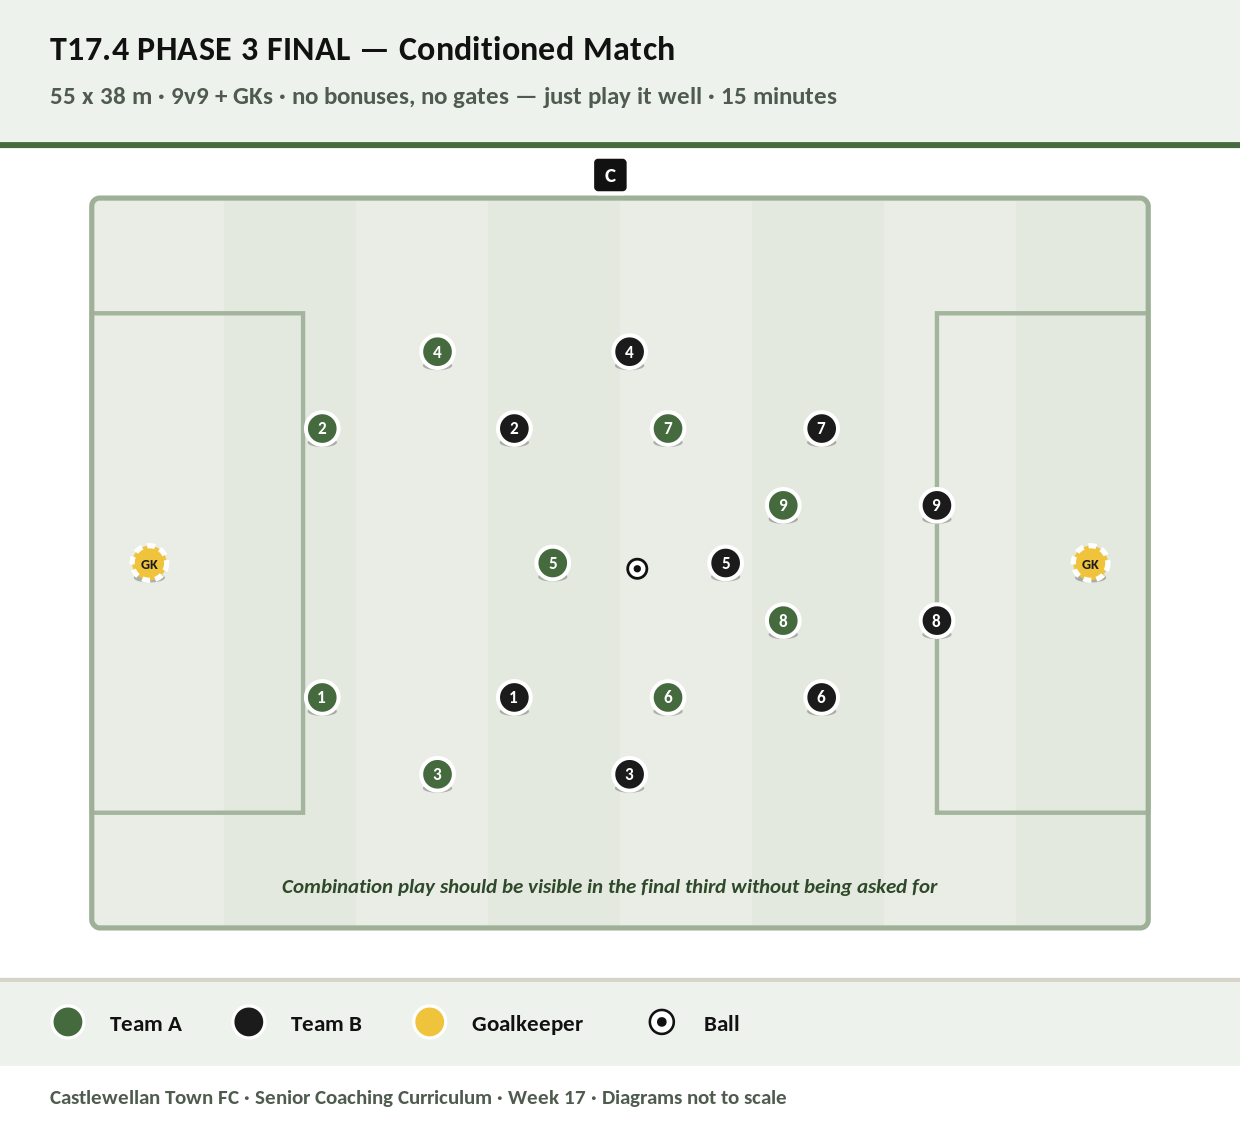Click the Ball legend icon

(662, 1022)
